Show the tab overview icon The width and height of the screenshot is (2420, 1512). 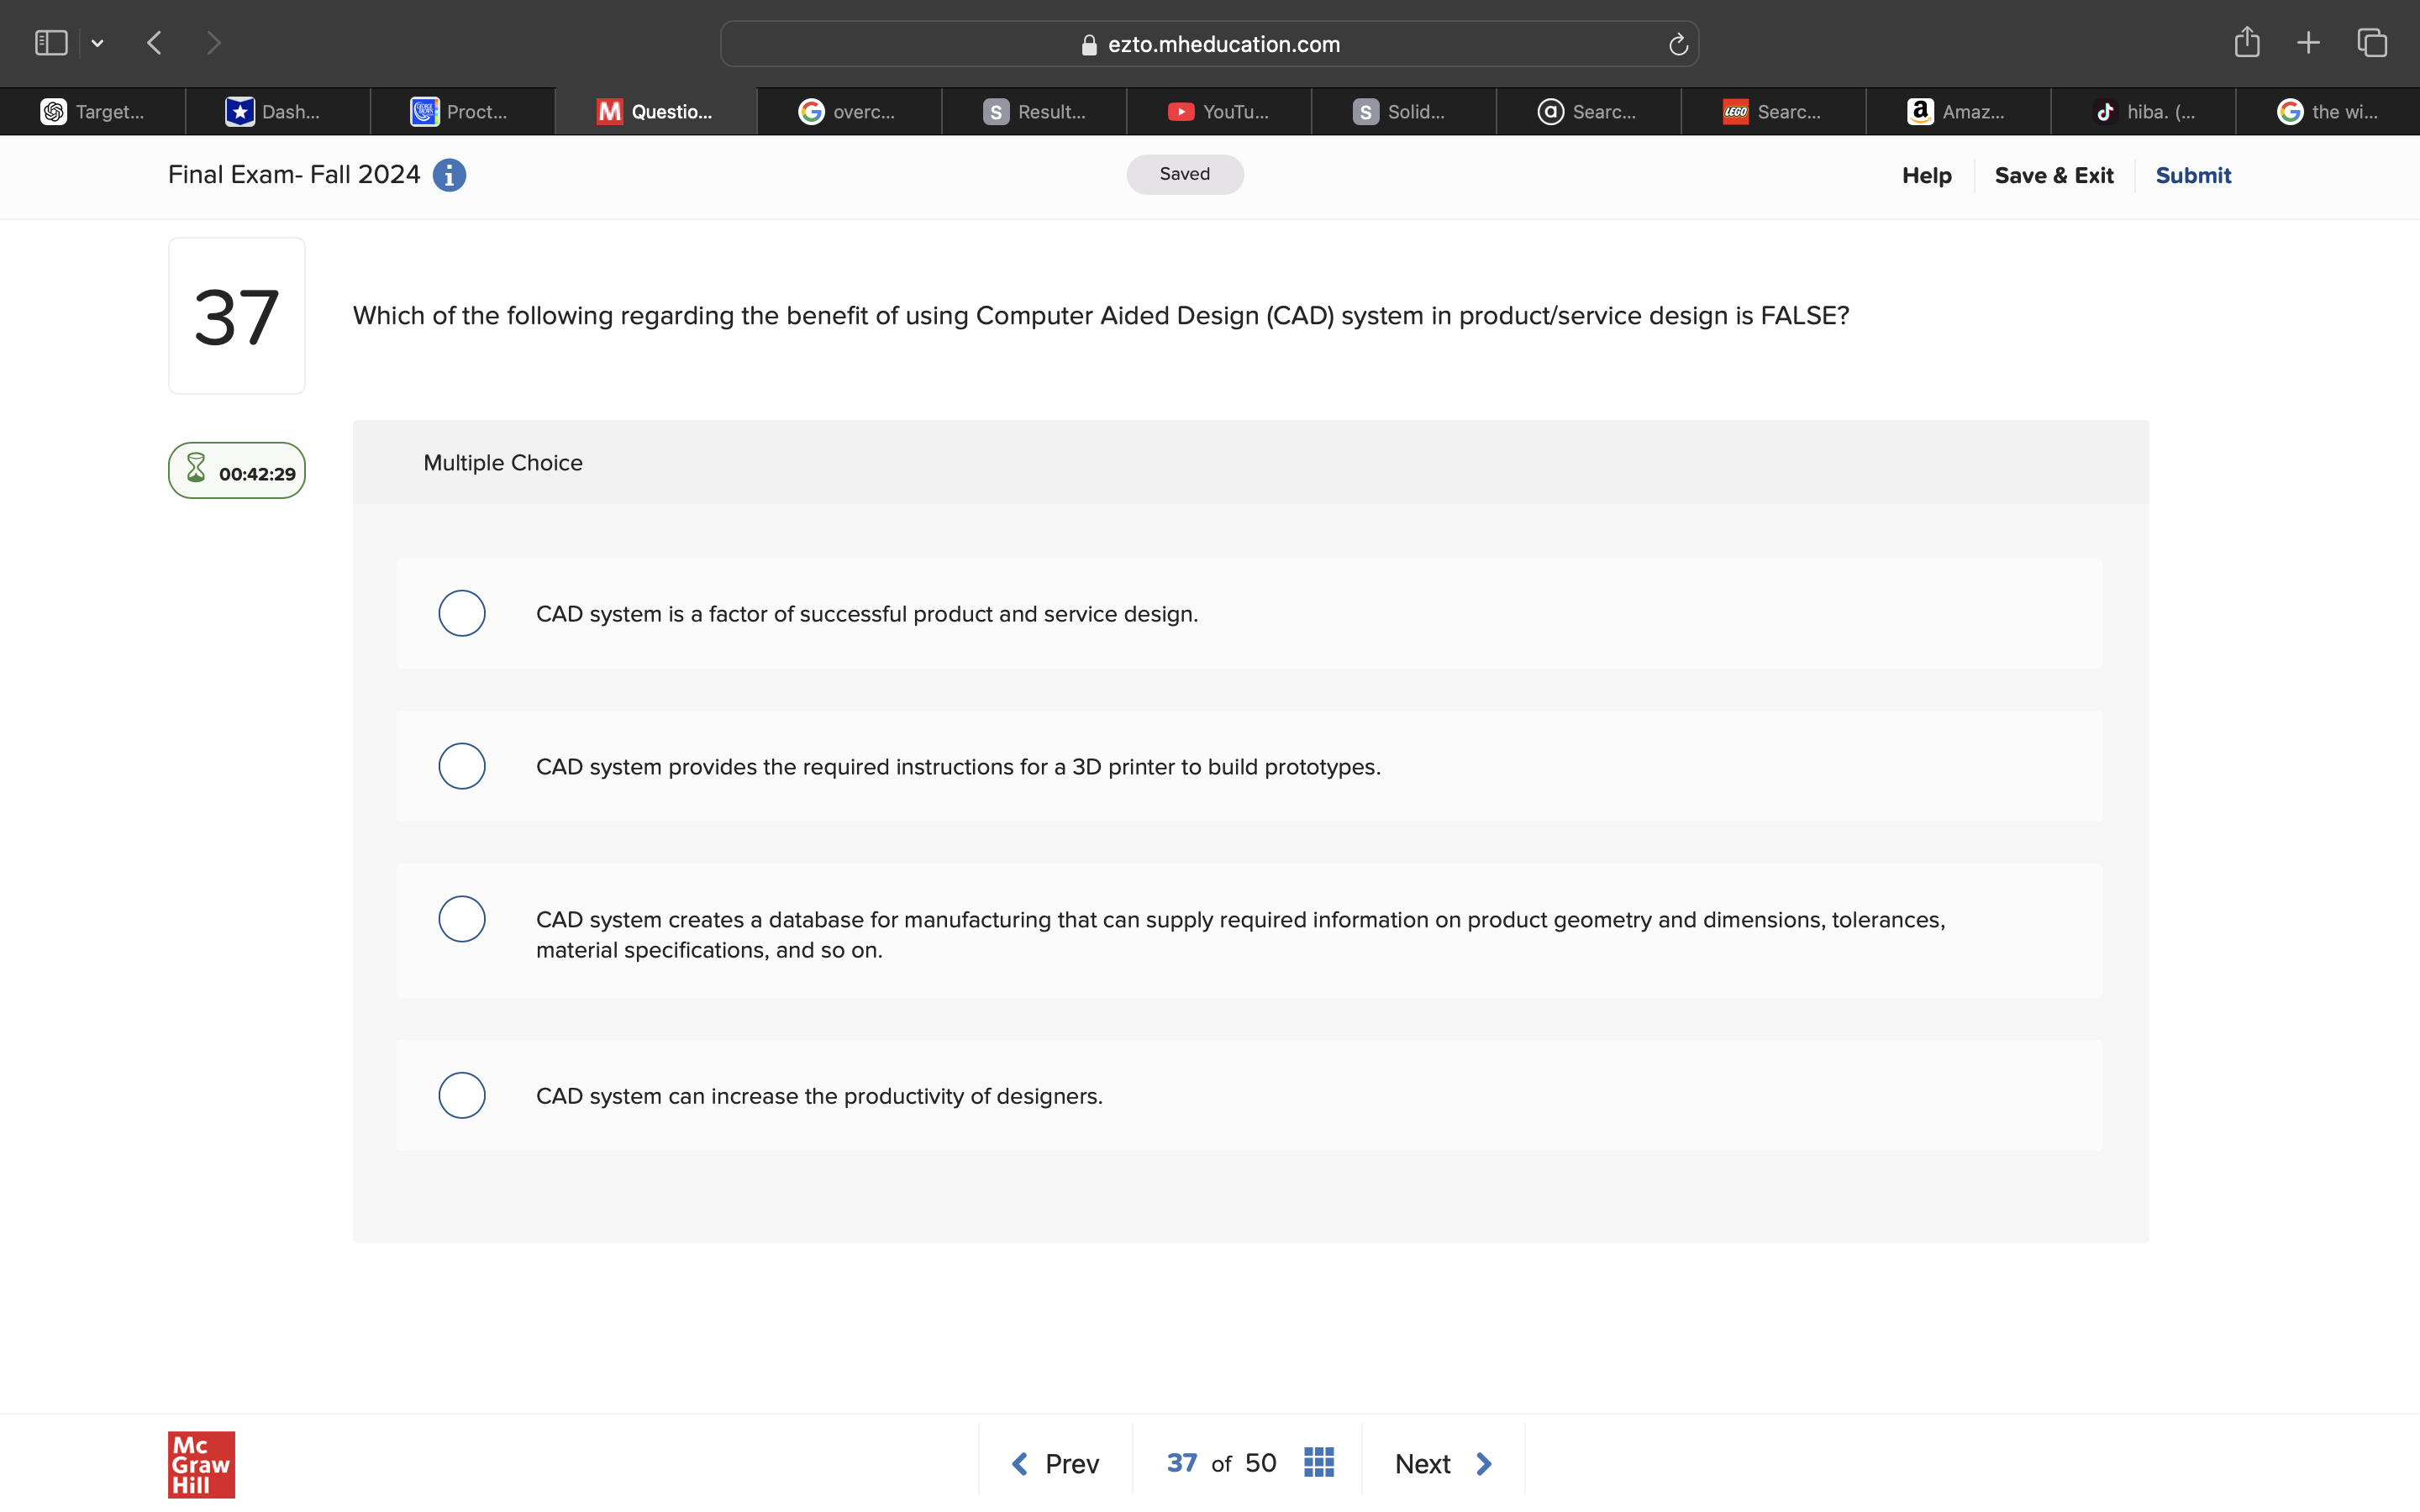2372,43
